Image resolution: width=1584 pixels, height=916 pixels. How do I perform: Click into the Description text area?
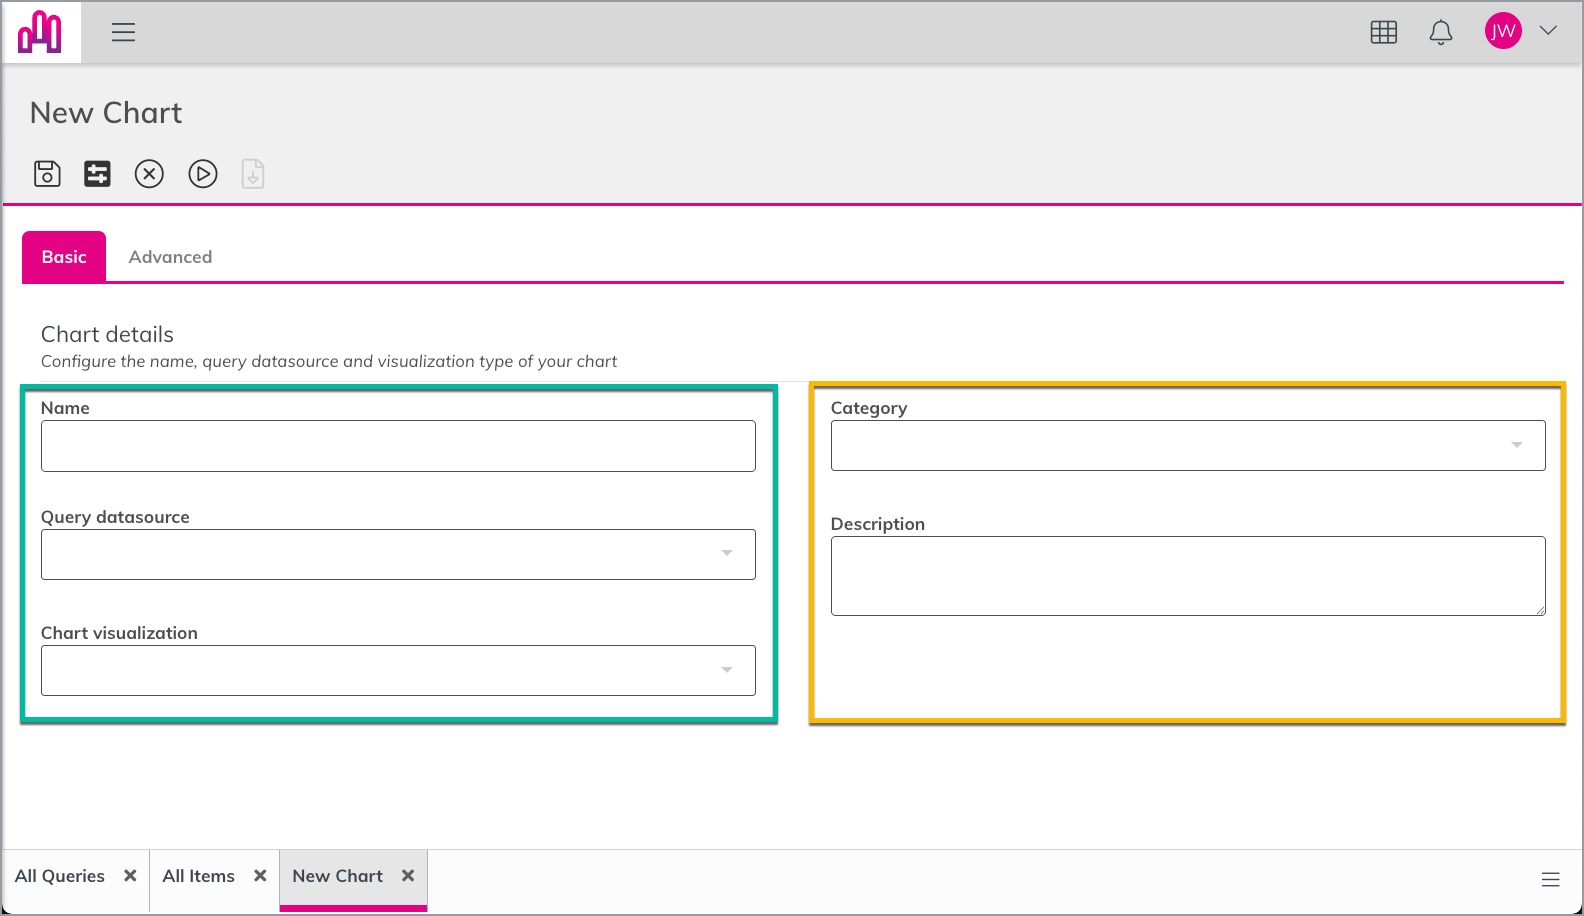pos(1188,576)
